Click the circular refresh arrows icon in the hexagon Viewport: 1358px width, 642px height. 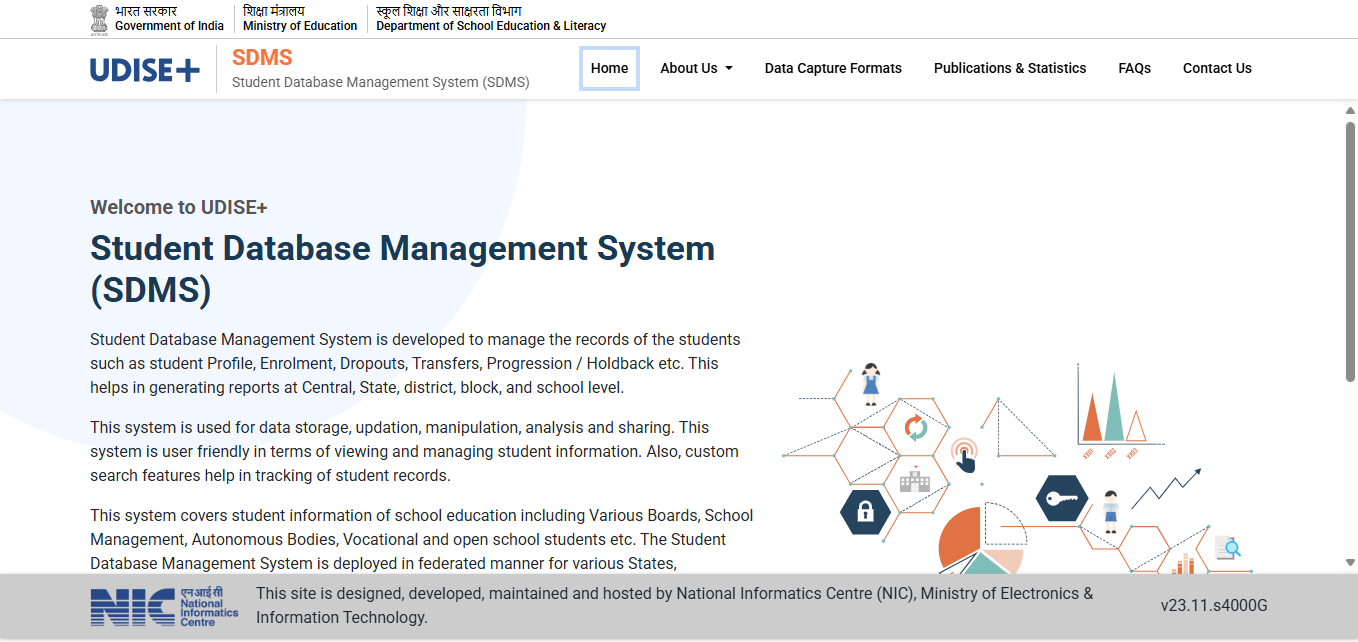[x=917, y=428]
